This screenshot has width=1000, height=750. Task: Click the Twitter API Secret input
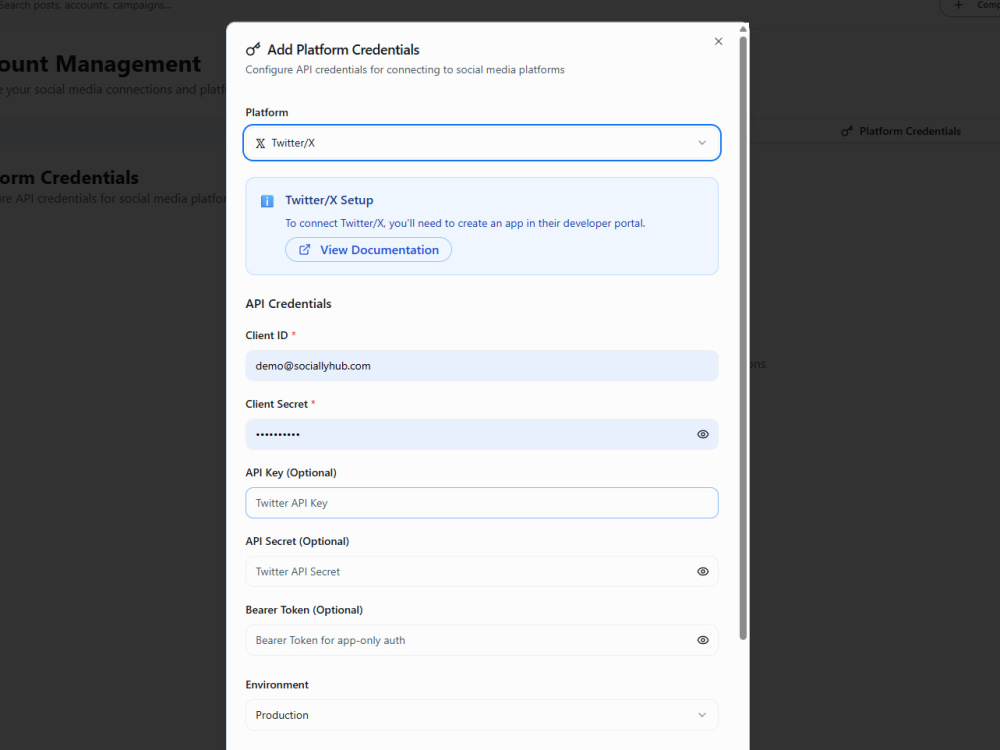point(482,571)
